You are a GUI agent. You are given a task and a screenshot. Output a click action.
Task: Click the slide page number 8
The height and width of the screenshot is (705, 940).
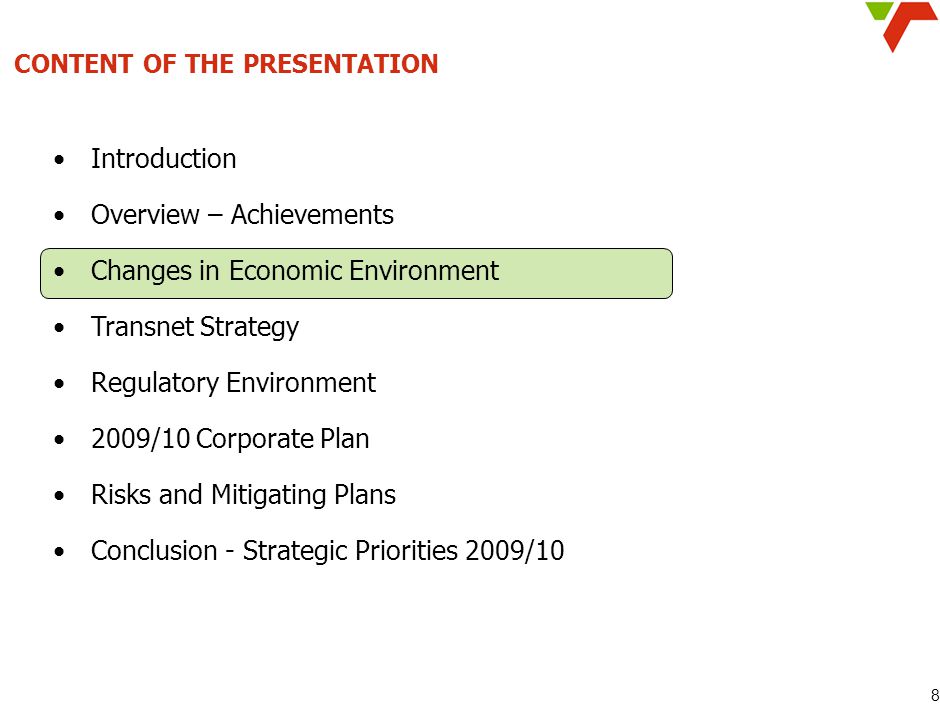point(934,693)
